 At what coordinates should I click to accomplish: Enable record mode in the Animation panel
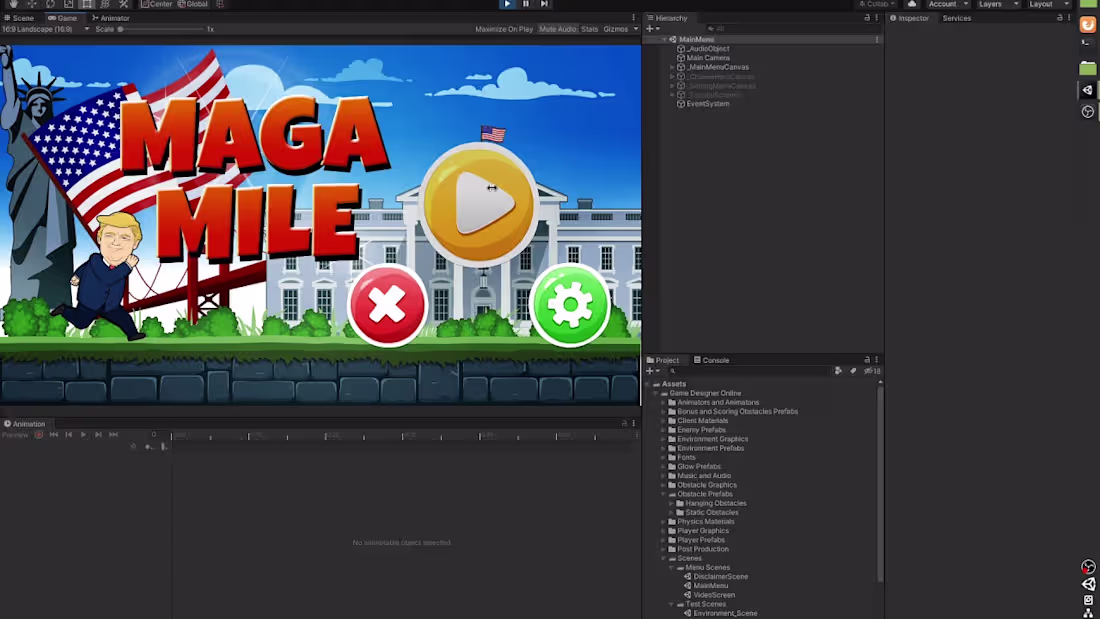[x=38, y=434]
